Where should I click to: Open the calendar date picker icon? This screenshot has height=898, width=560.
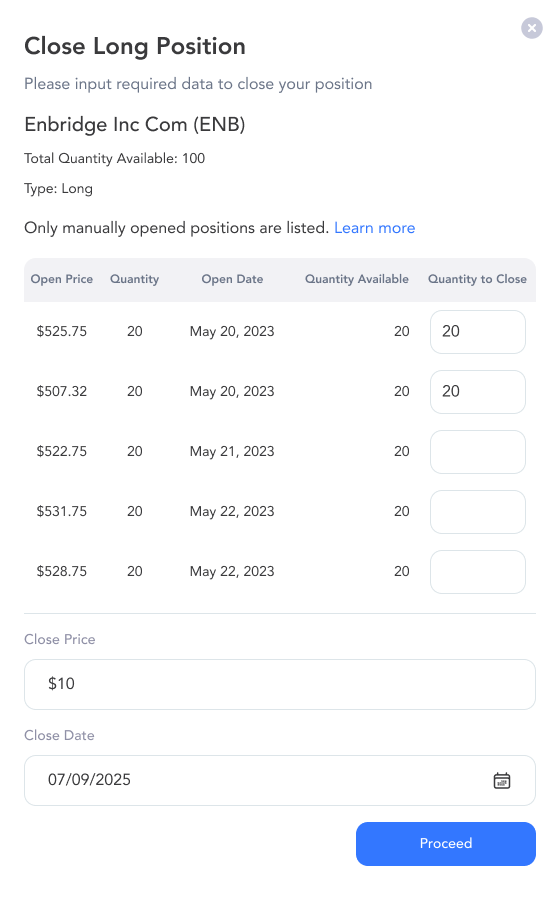pyautogui.click(x=502, y=780)
